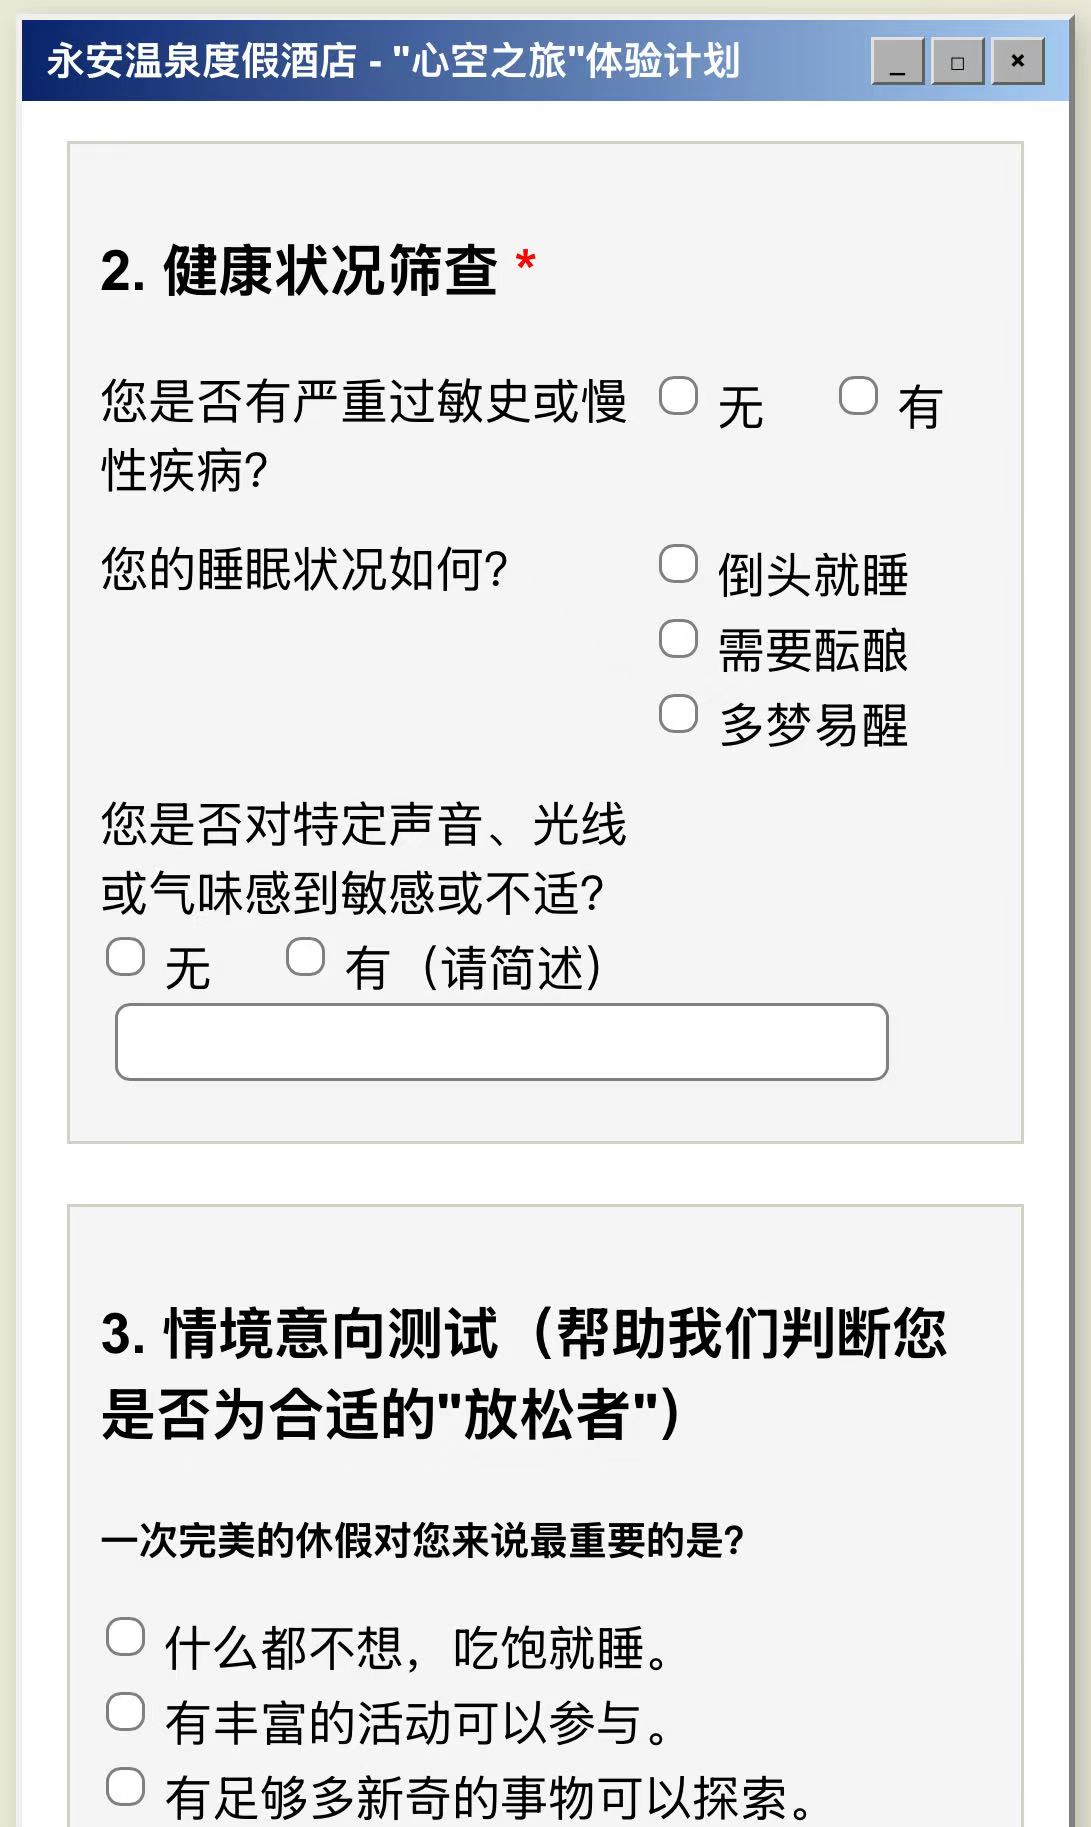This screenshot has height=1827, width=1091.
Task: Close the 心空之旅 form window
Action: 1017,62
